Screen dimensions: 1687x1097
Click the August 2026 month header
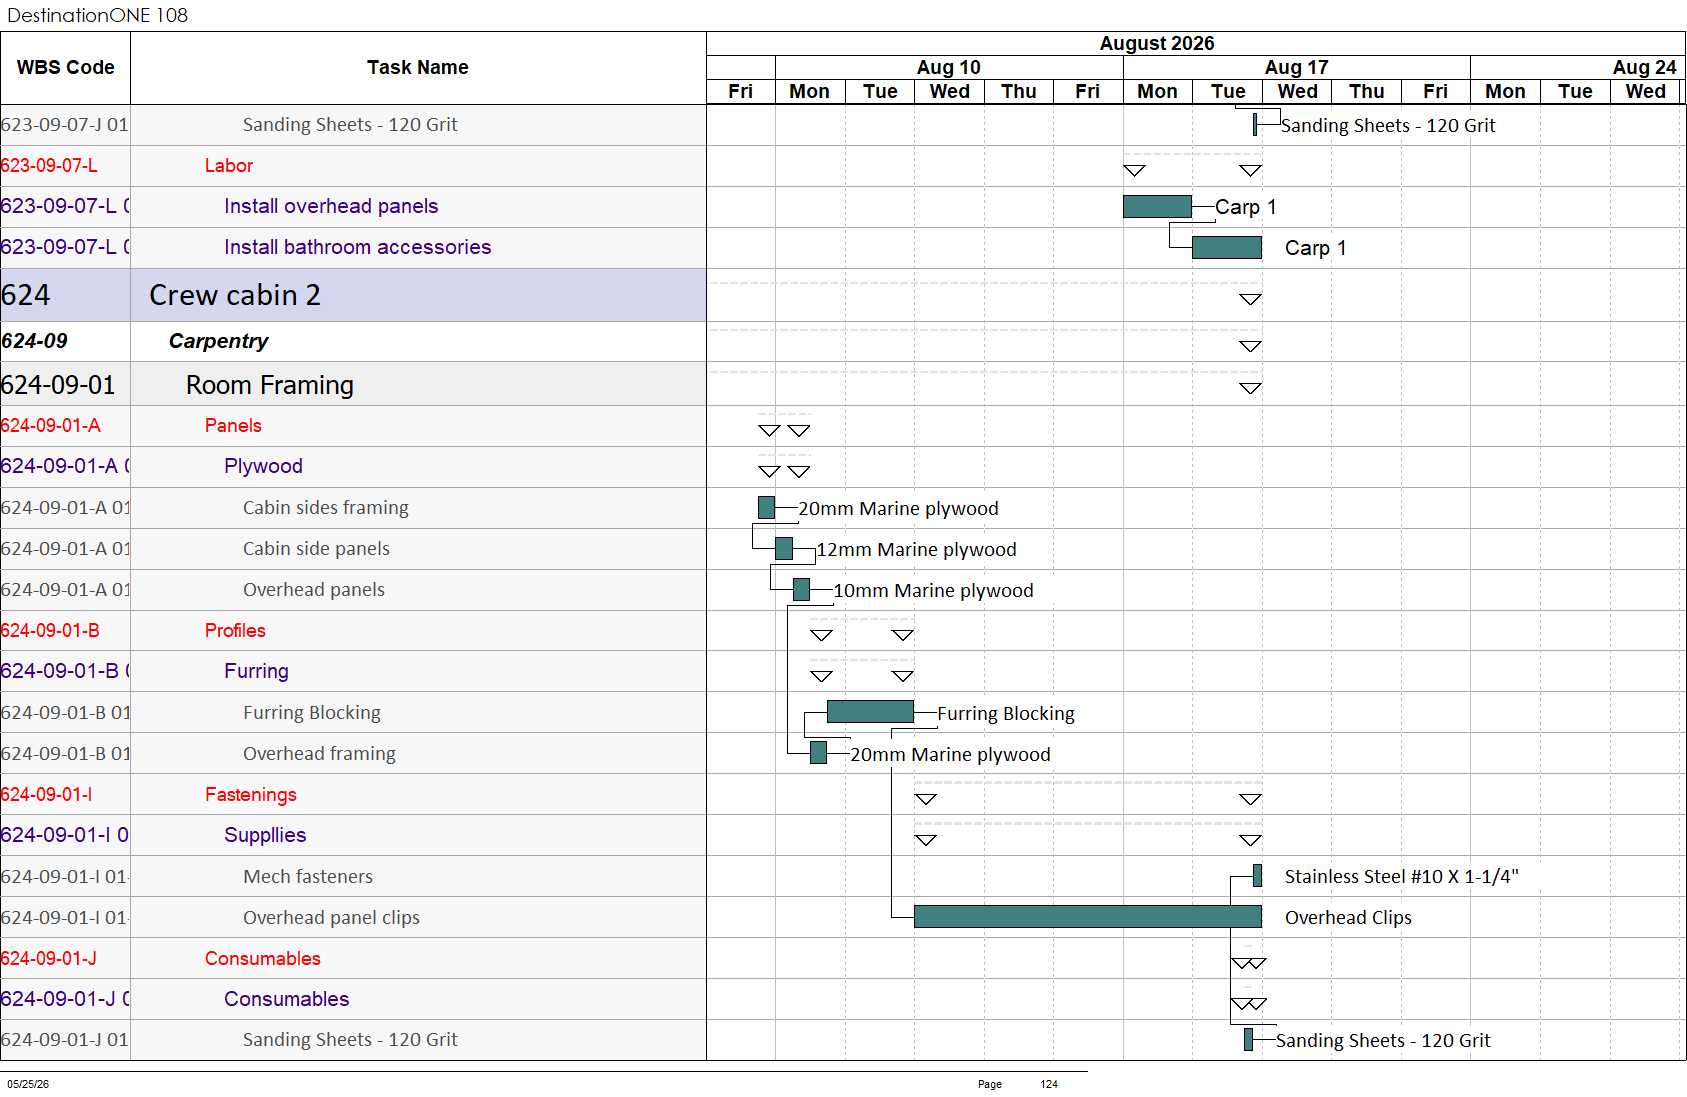[1157, 43]
